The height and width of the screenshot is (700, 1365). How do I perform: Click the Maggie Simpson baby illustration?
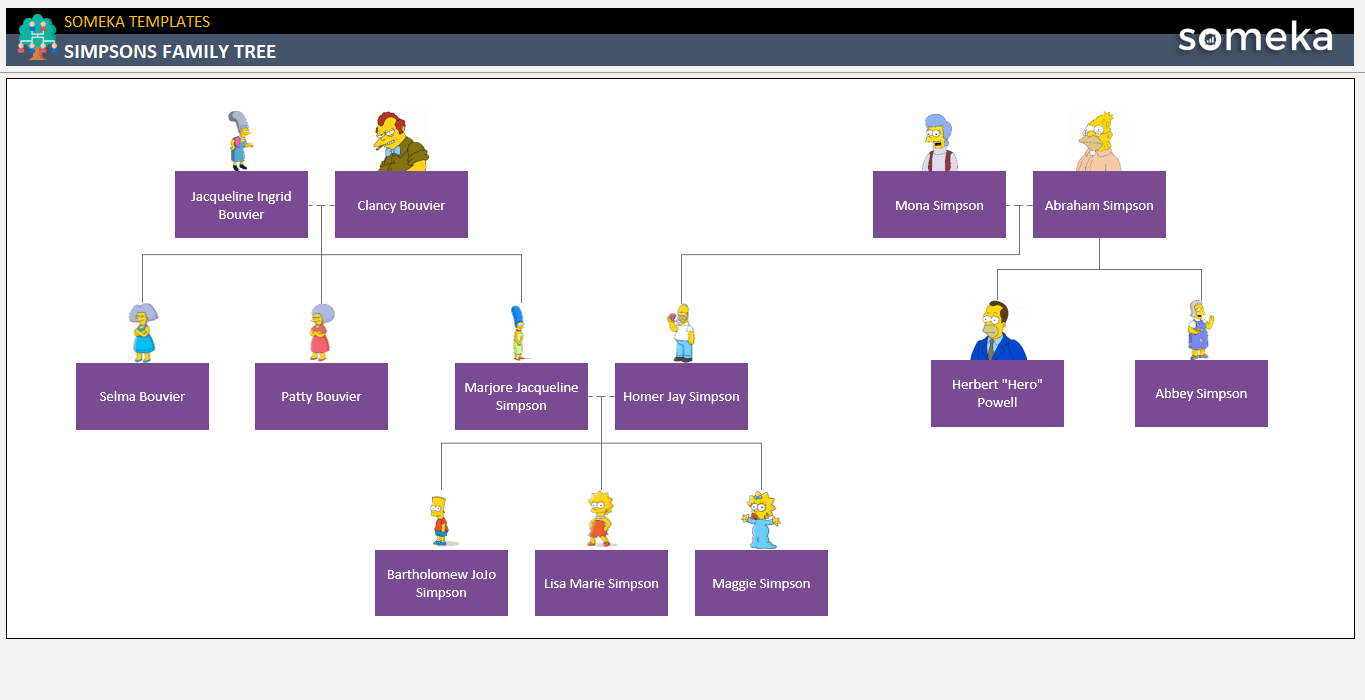tap(761, 517)
